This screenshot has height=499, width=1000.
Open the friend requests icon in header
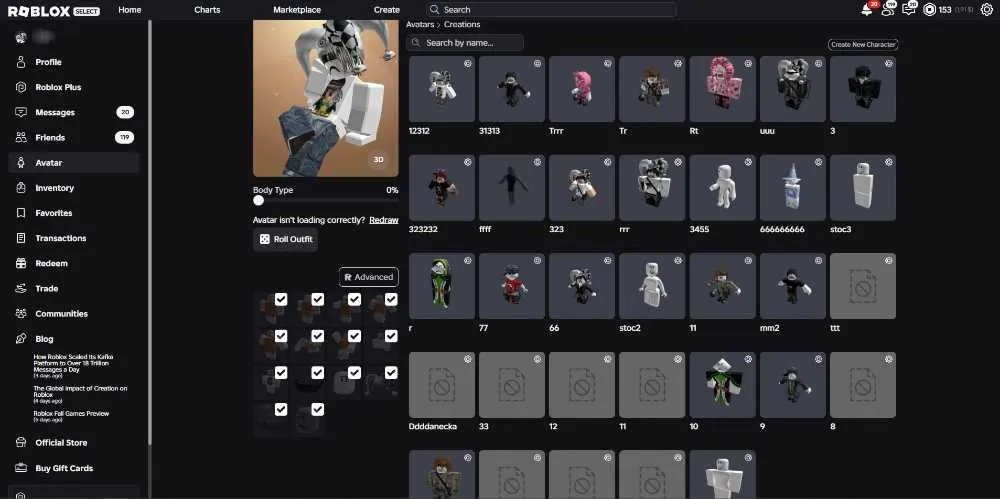[x=887, y=10]
